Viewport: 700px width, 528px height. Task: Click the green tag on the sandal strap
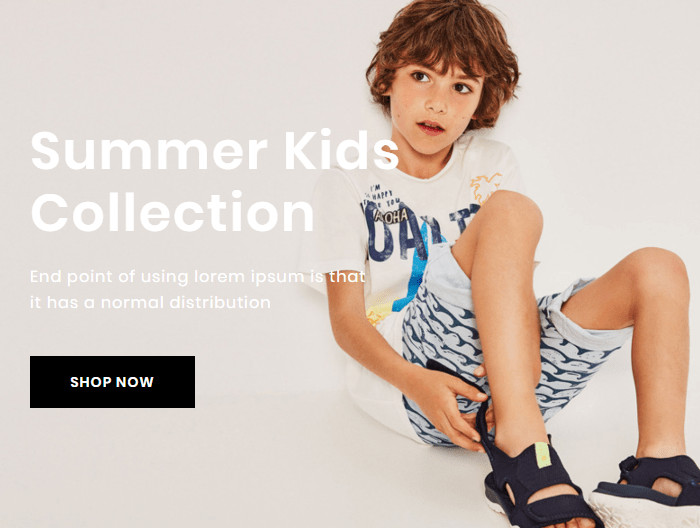pos(542,455)
